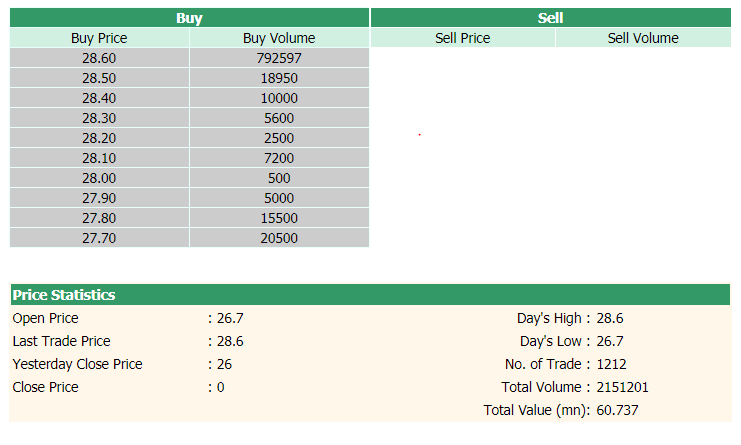Select the Buy Price column header
Viewport: 741px width, 445px height.
coord(99,38)
